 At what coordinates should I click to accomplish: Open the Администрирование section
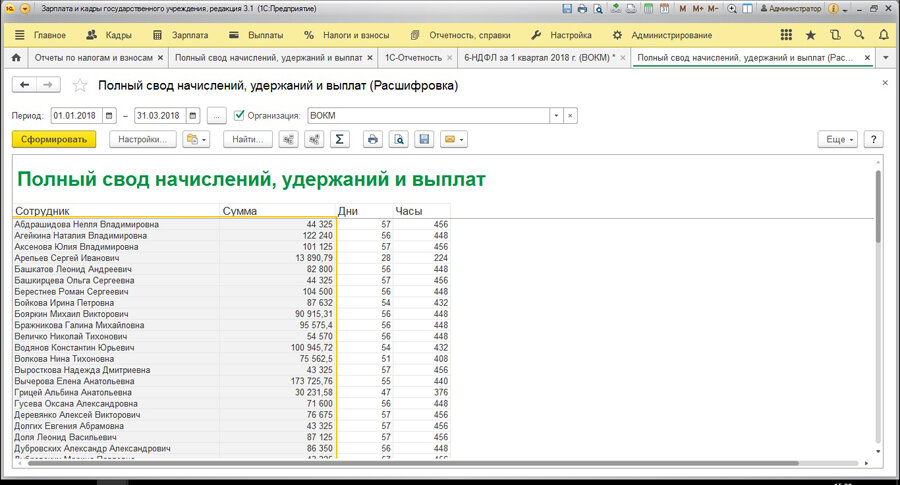[662, 35]
